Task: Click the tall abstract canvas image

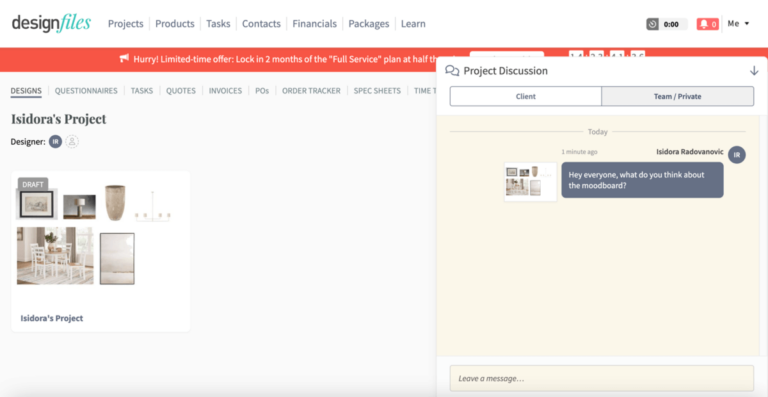Action: (x=117, y=258)
